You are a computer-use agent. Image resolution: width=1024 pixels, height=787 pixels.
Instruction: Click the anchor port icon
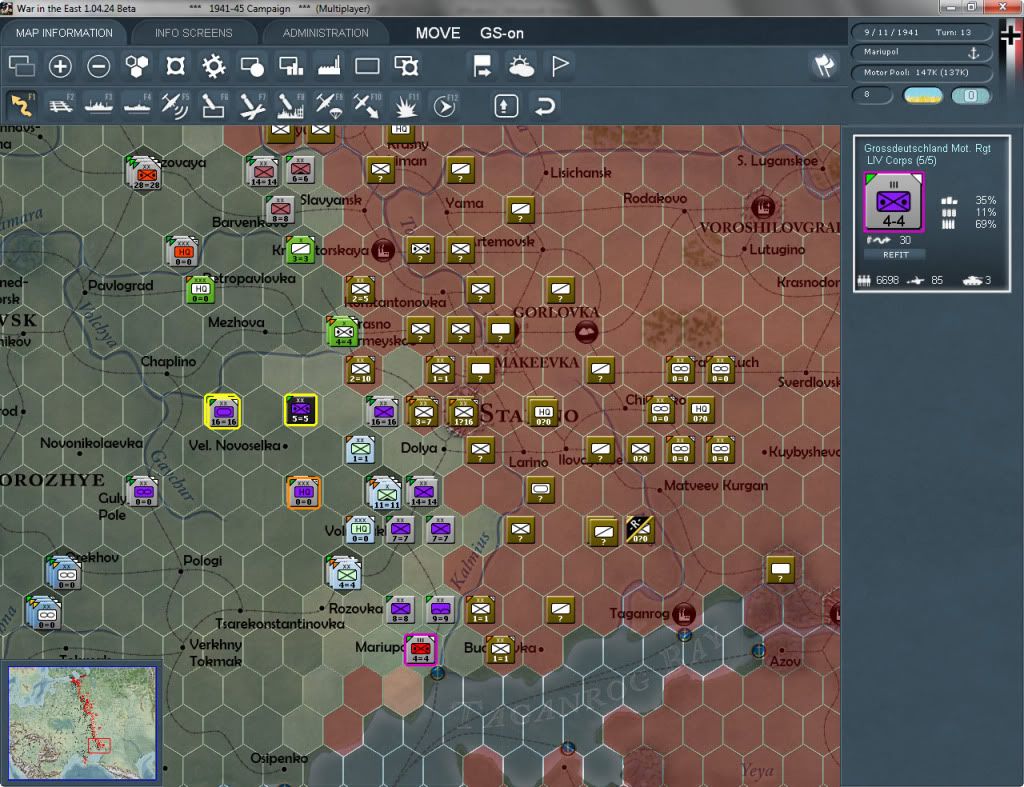click(x=973, y=52)
